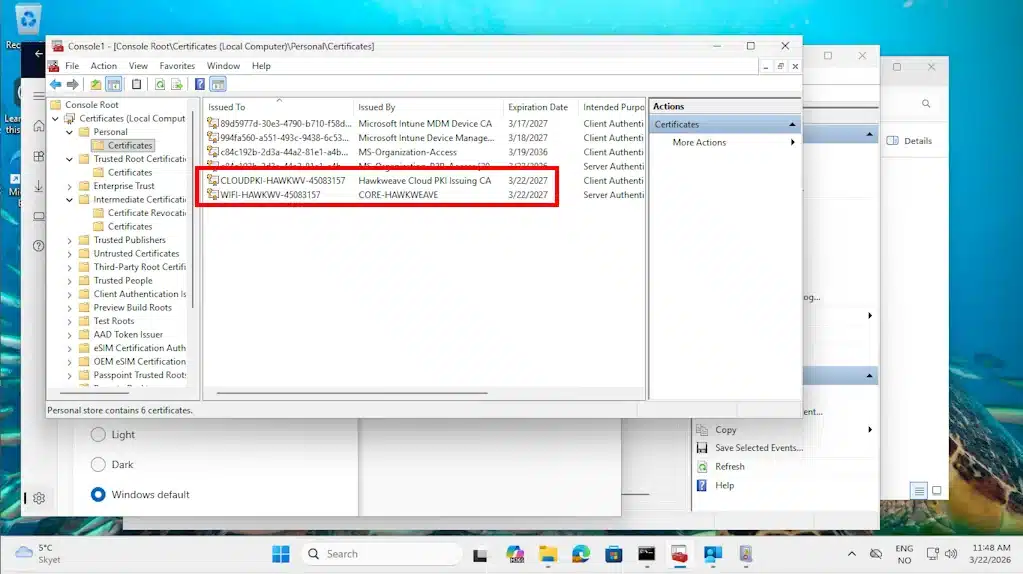Click More Actions in Actions pane

[x=699, y=143]
